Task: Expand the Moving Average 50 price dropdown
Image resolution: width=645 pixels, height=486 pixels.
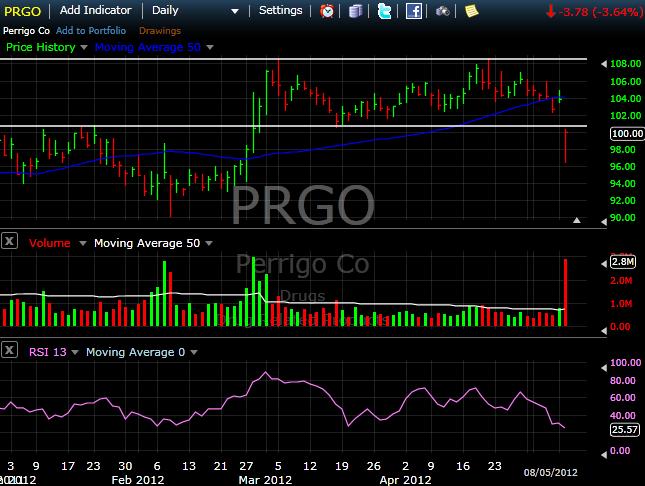Action: click(211, 47)
